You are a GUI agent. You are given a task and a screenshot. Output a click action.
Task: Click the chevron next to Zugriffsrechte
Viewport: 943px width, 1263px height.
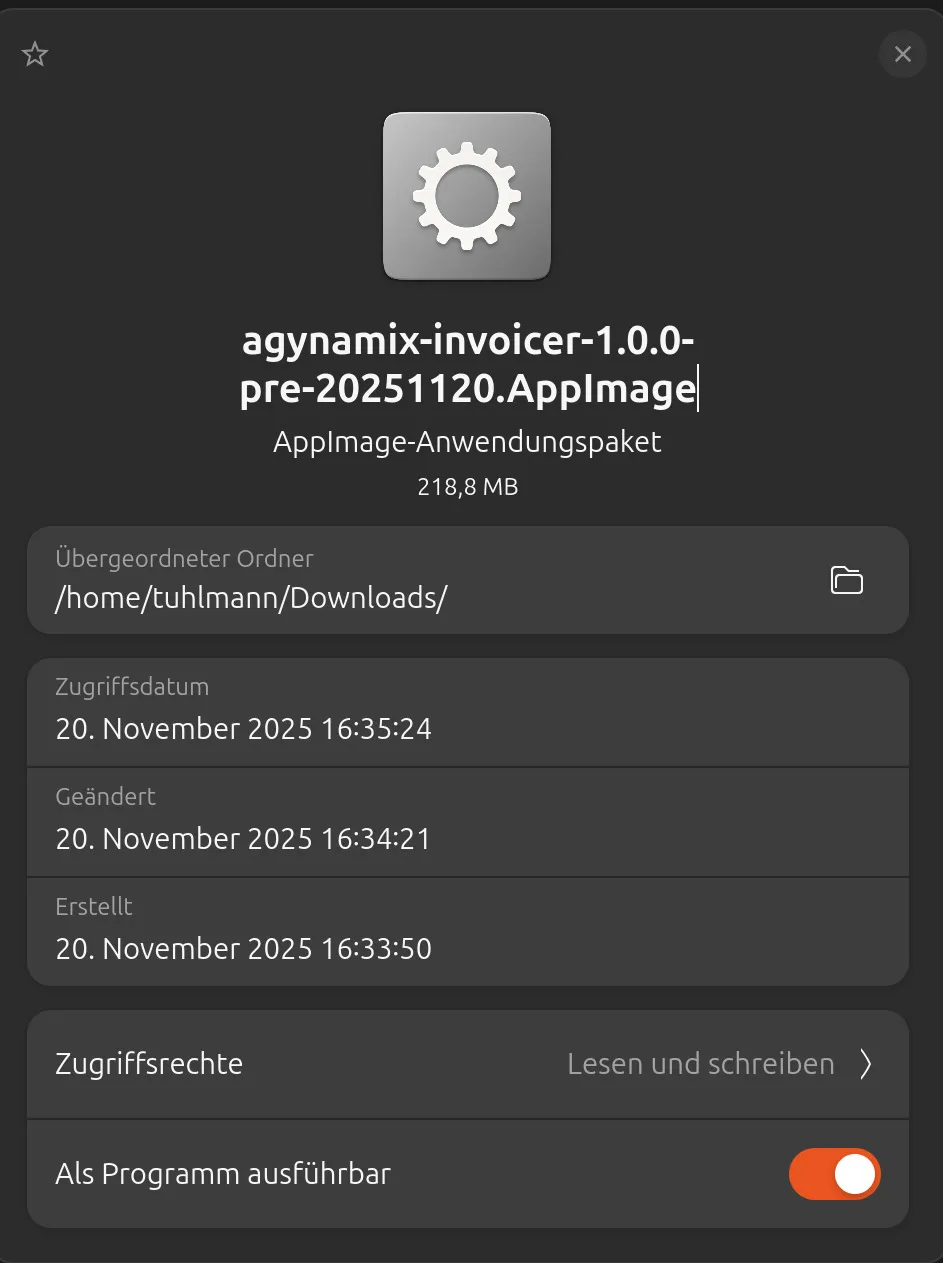pos(865,1064)
